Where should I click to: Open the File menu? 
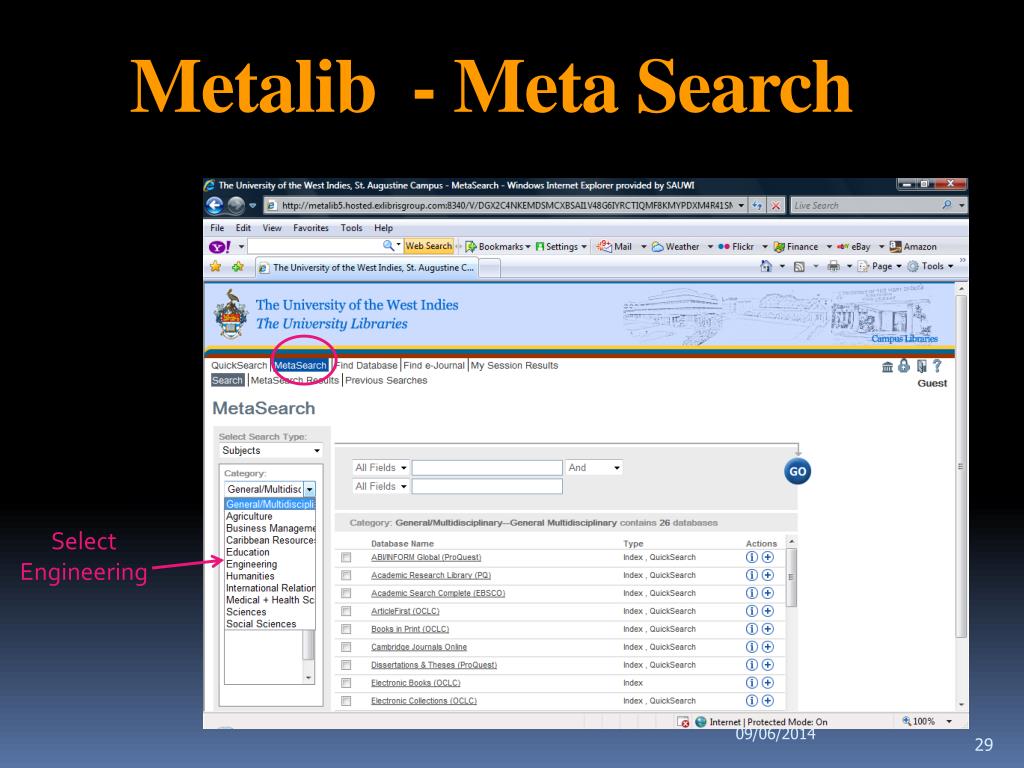pyautogui.click(x=217, y=228)
